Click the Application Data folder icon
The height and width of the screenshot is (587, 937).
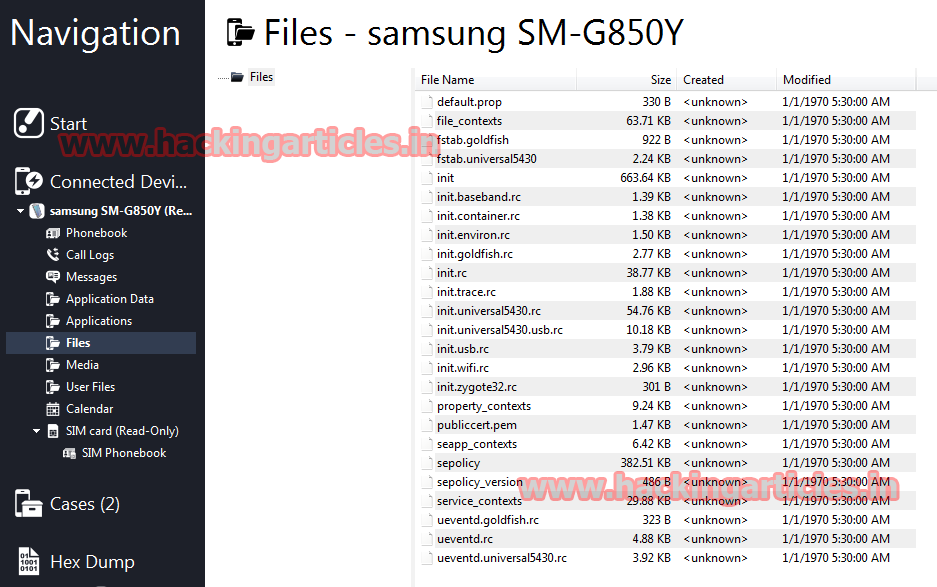tap(53, 299)
